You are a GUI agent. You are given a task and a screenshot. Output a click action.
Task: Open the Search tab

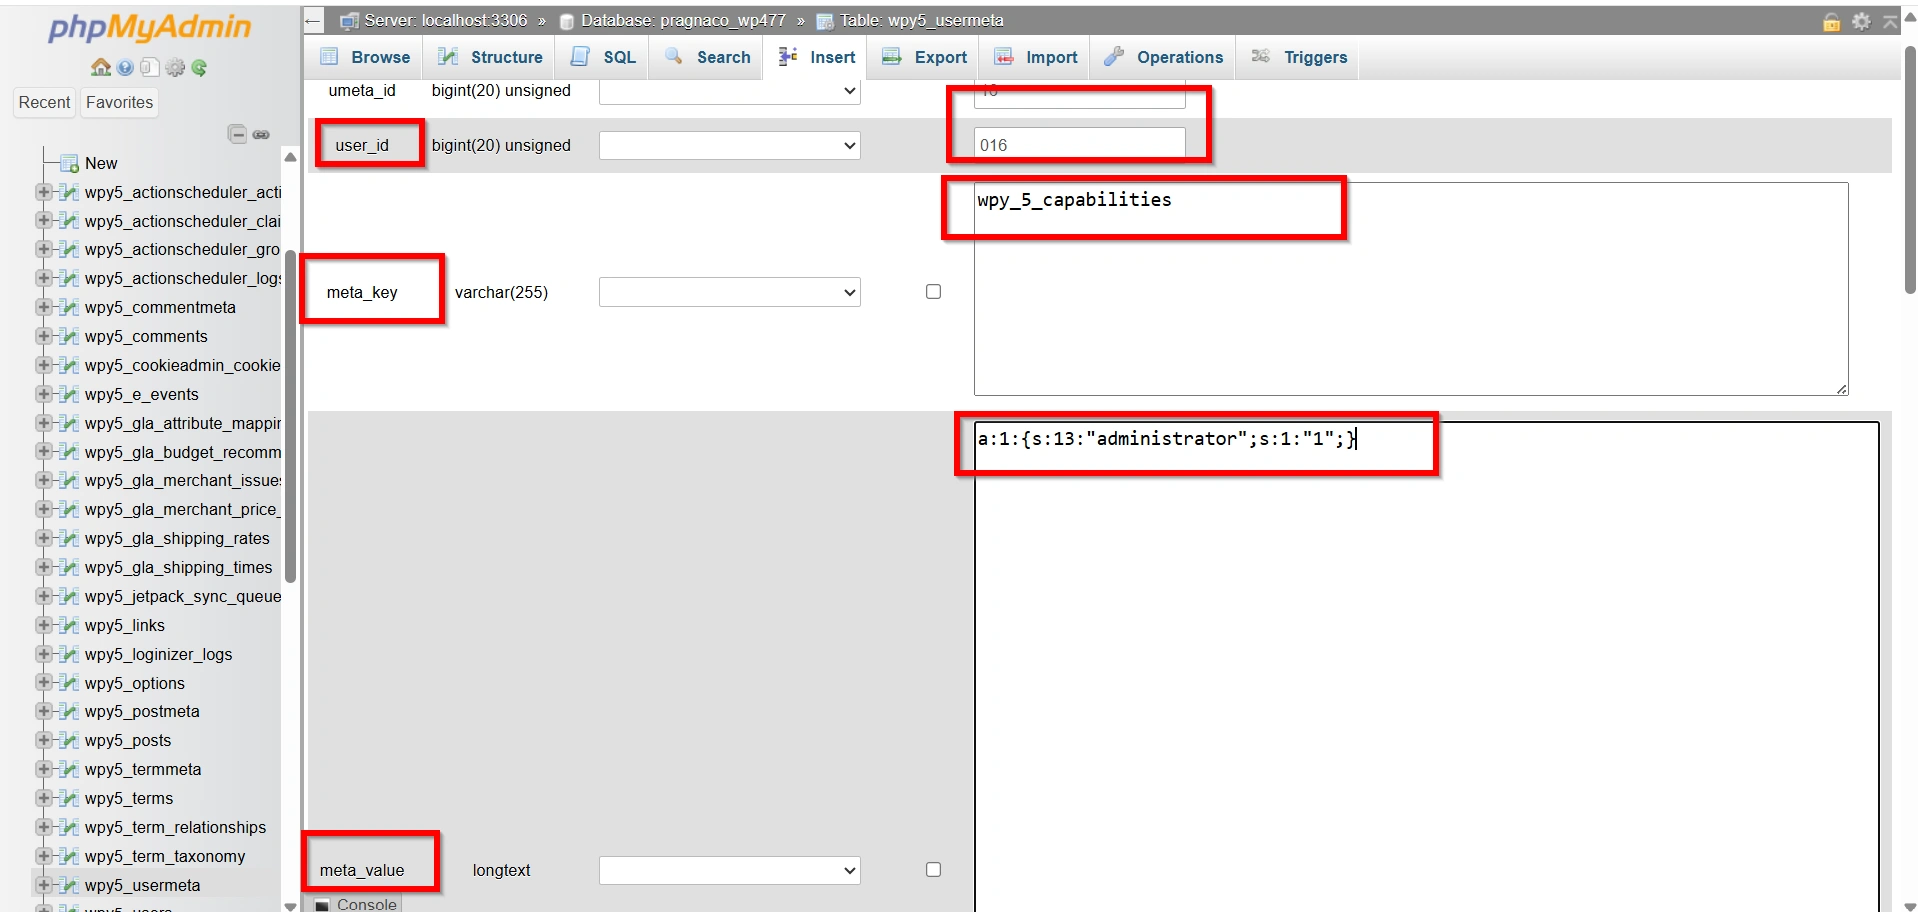pos(707,57)
